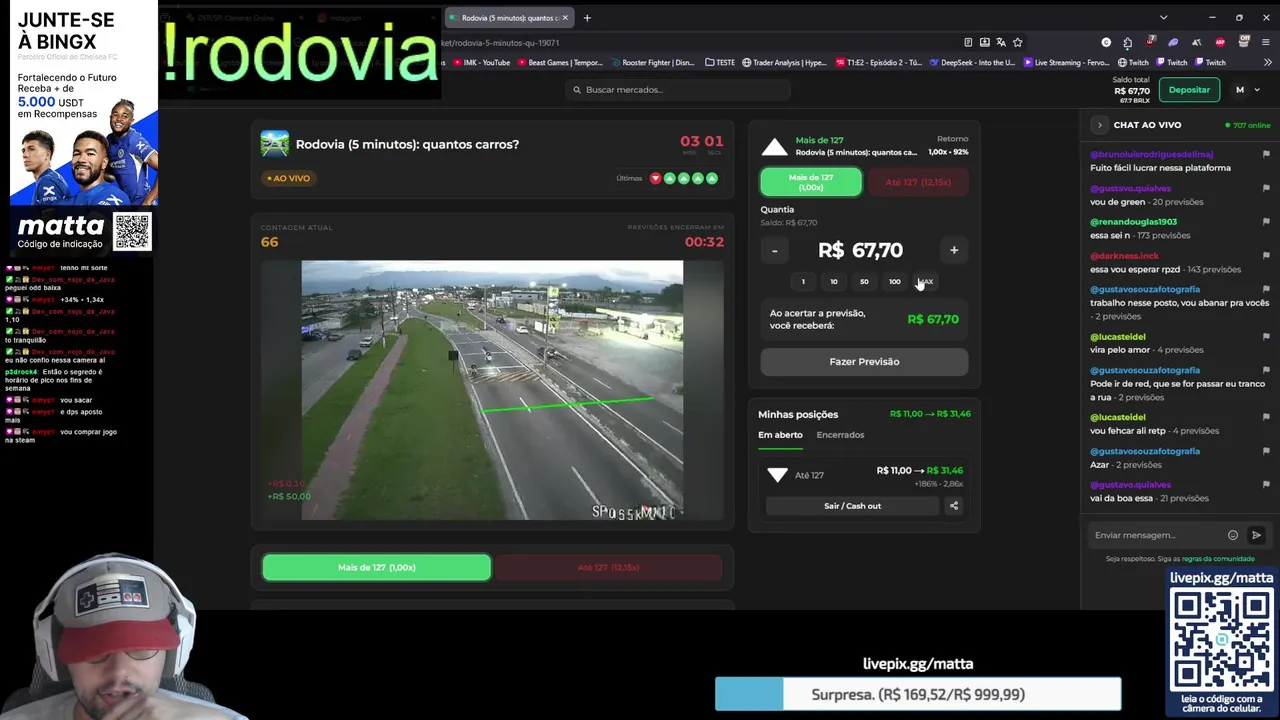Open reader view icon in address bar
The height and width of the screenshot is (720, 1280).
pos(968,42)
